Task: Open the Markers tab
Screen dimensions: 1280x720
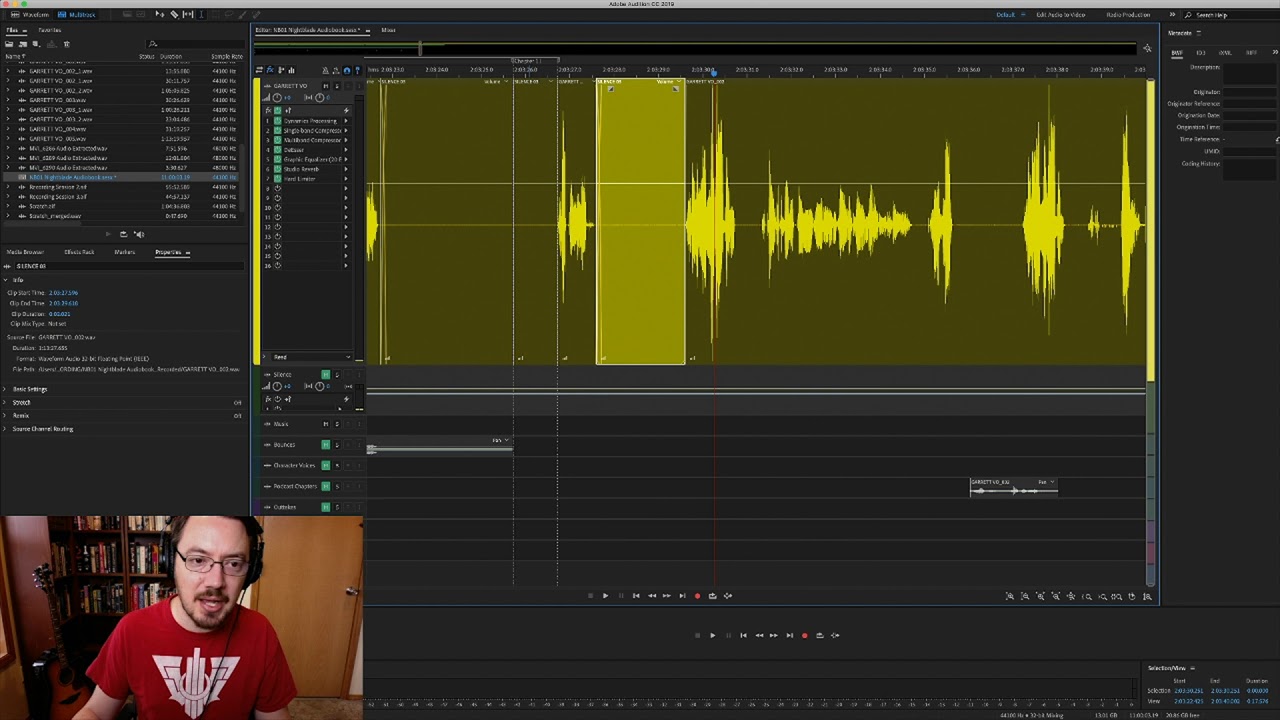Action: [124, 252]
